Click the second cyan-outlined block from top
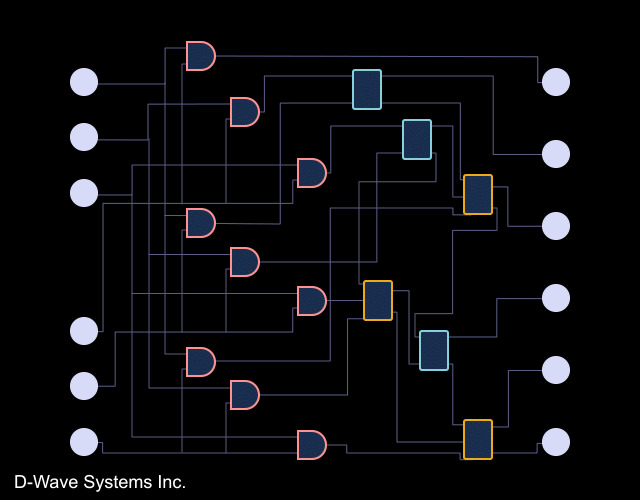 pos(417,139)
